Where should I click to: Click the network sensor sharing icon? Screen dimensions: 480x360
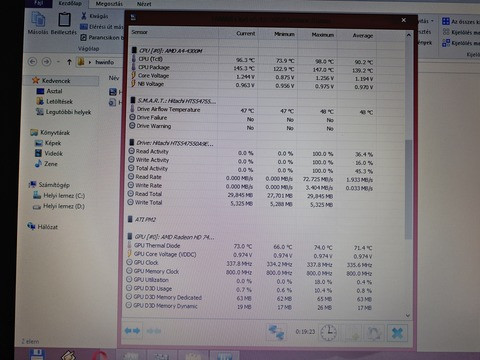[277, 332]
